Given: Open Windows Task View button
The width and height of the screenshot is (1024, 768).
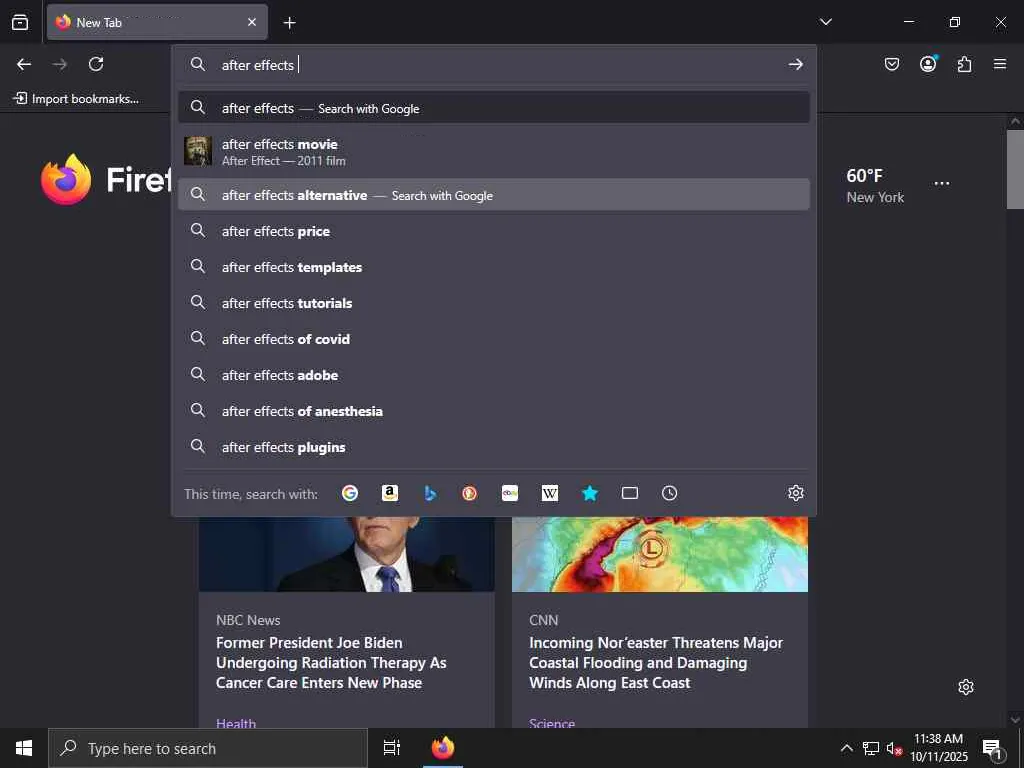Looking at the screenshot, I should point(391,748).
